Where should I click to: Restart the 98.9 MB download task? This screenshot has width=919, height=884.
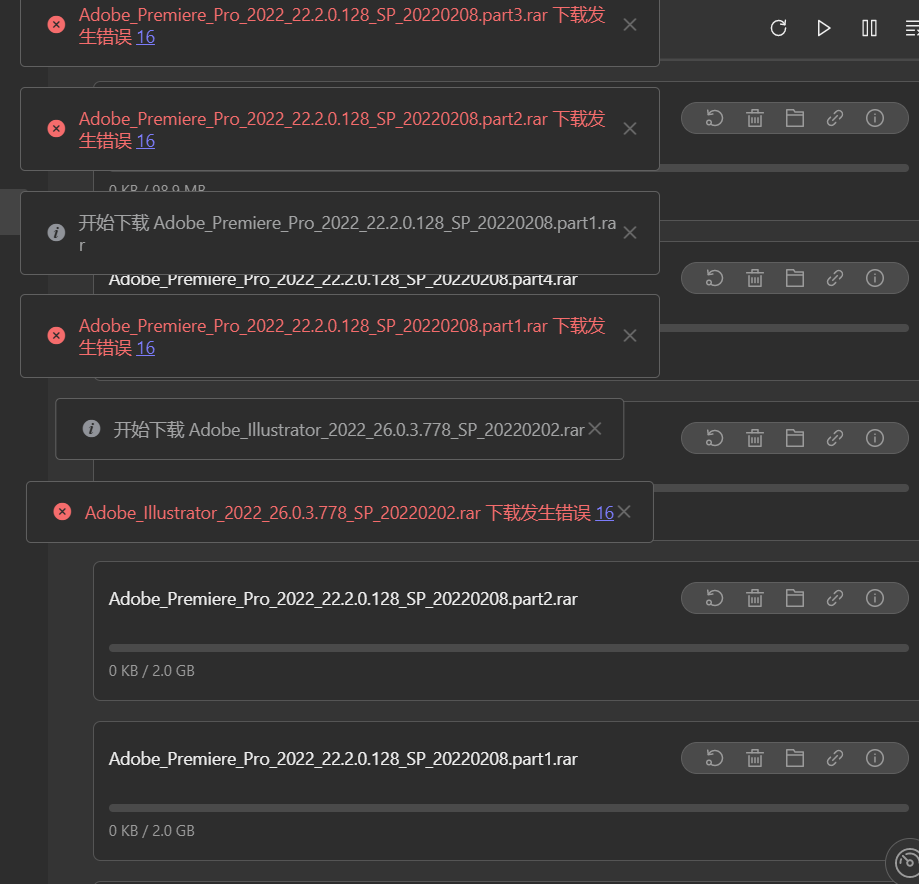[714, 118]
